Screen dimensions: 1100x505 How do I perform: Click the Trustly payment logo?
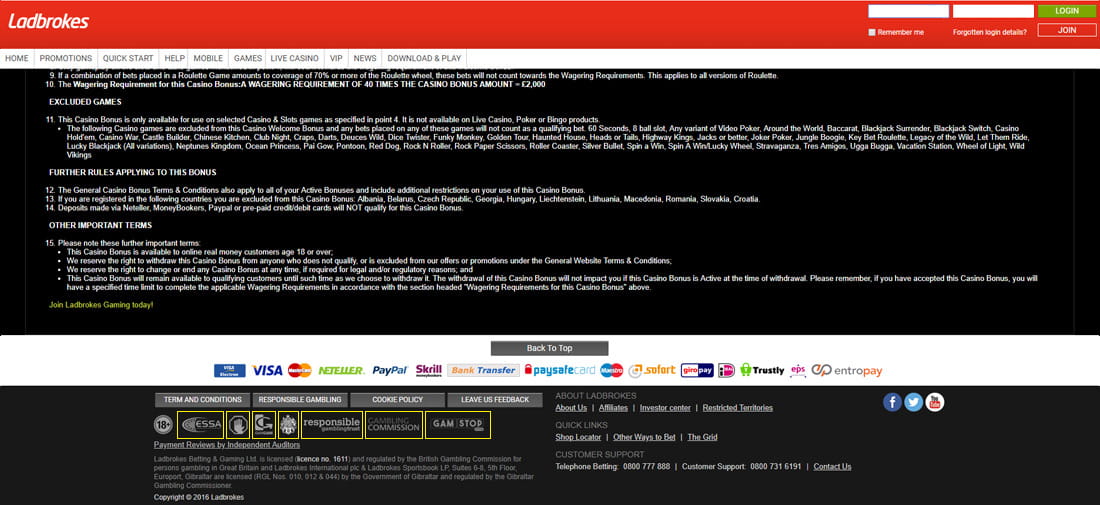click(x=762, y=370)
